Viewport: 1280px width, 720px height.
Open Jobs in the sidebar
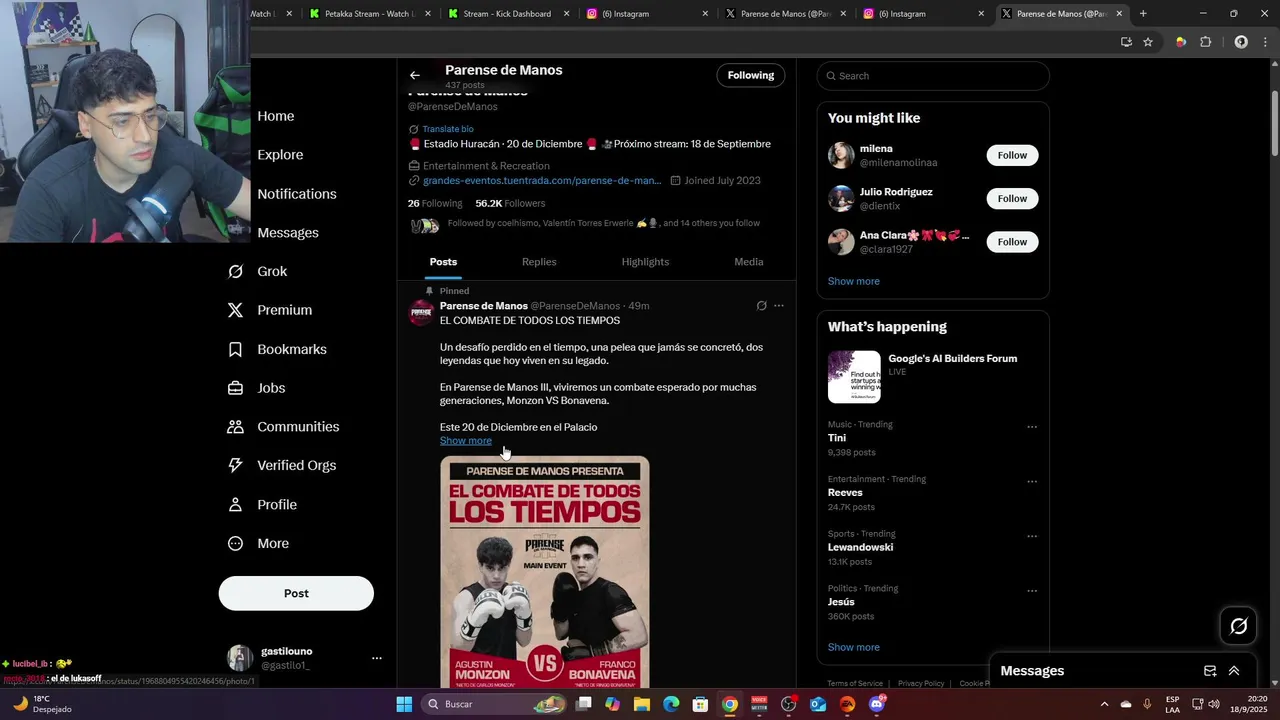pyautogui.click(x=256, y=388)
